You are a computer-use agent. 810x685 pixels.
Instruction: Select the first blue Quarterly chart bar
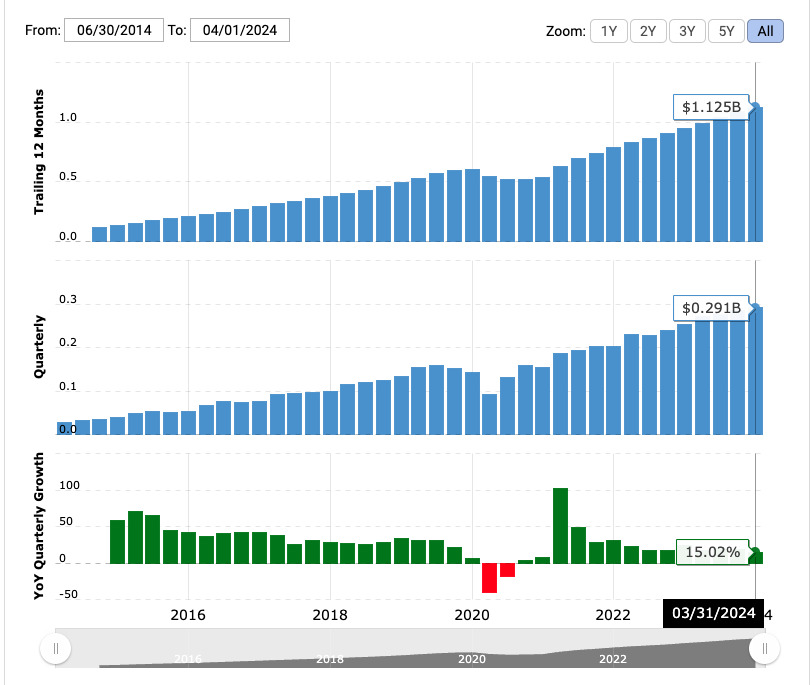[x=65, y=428]
